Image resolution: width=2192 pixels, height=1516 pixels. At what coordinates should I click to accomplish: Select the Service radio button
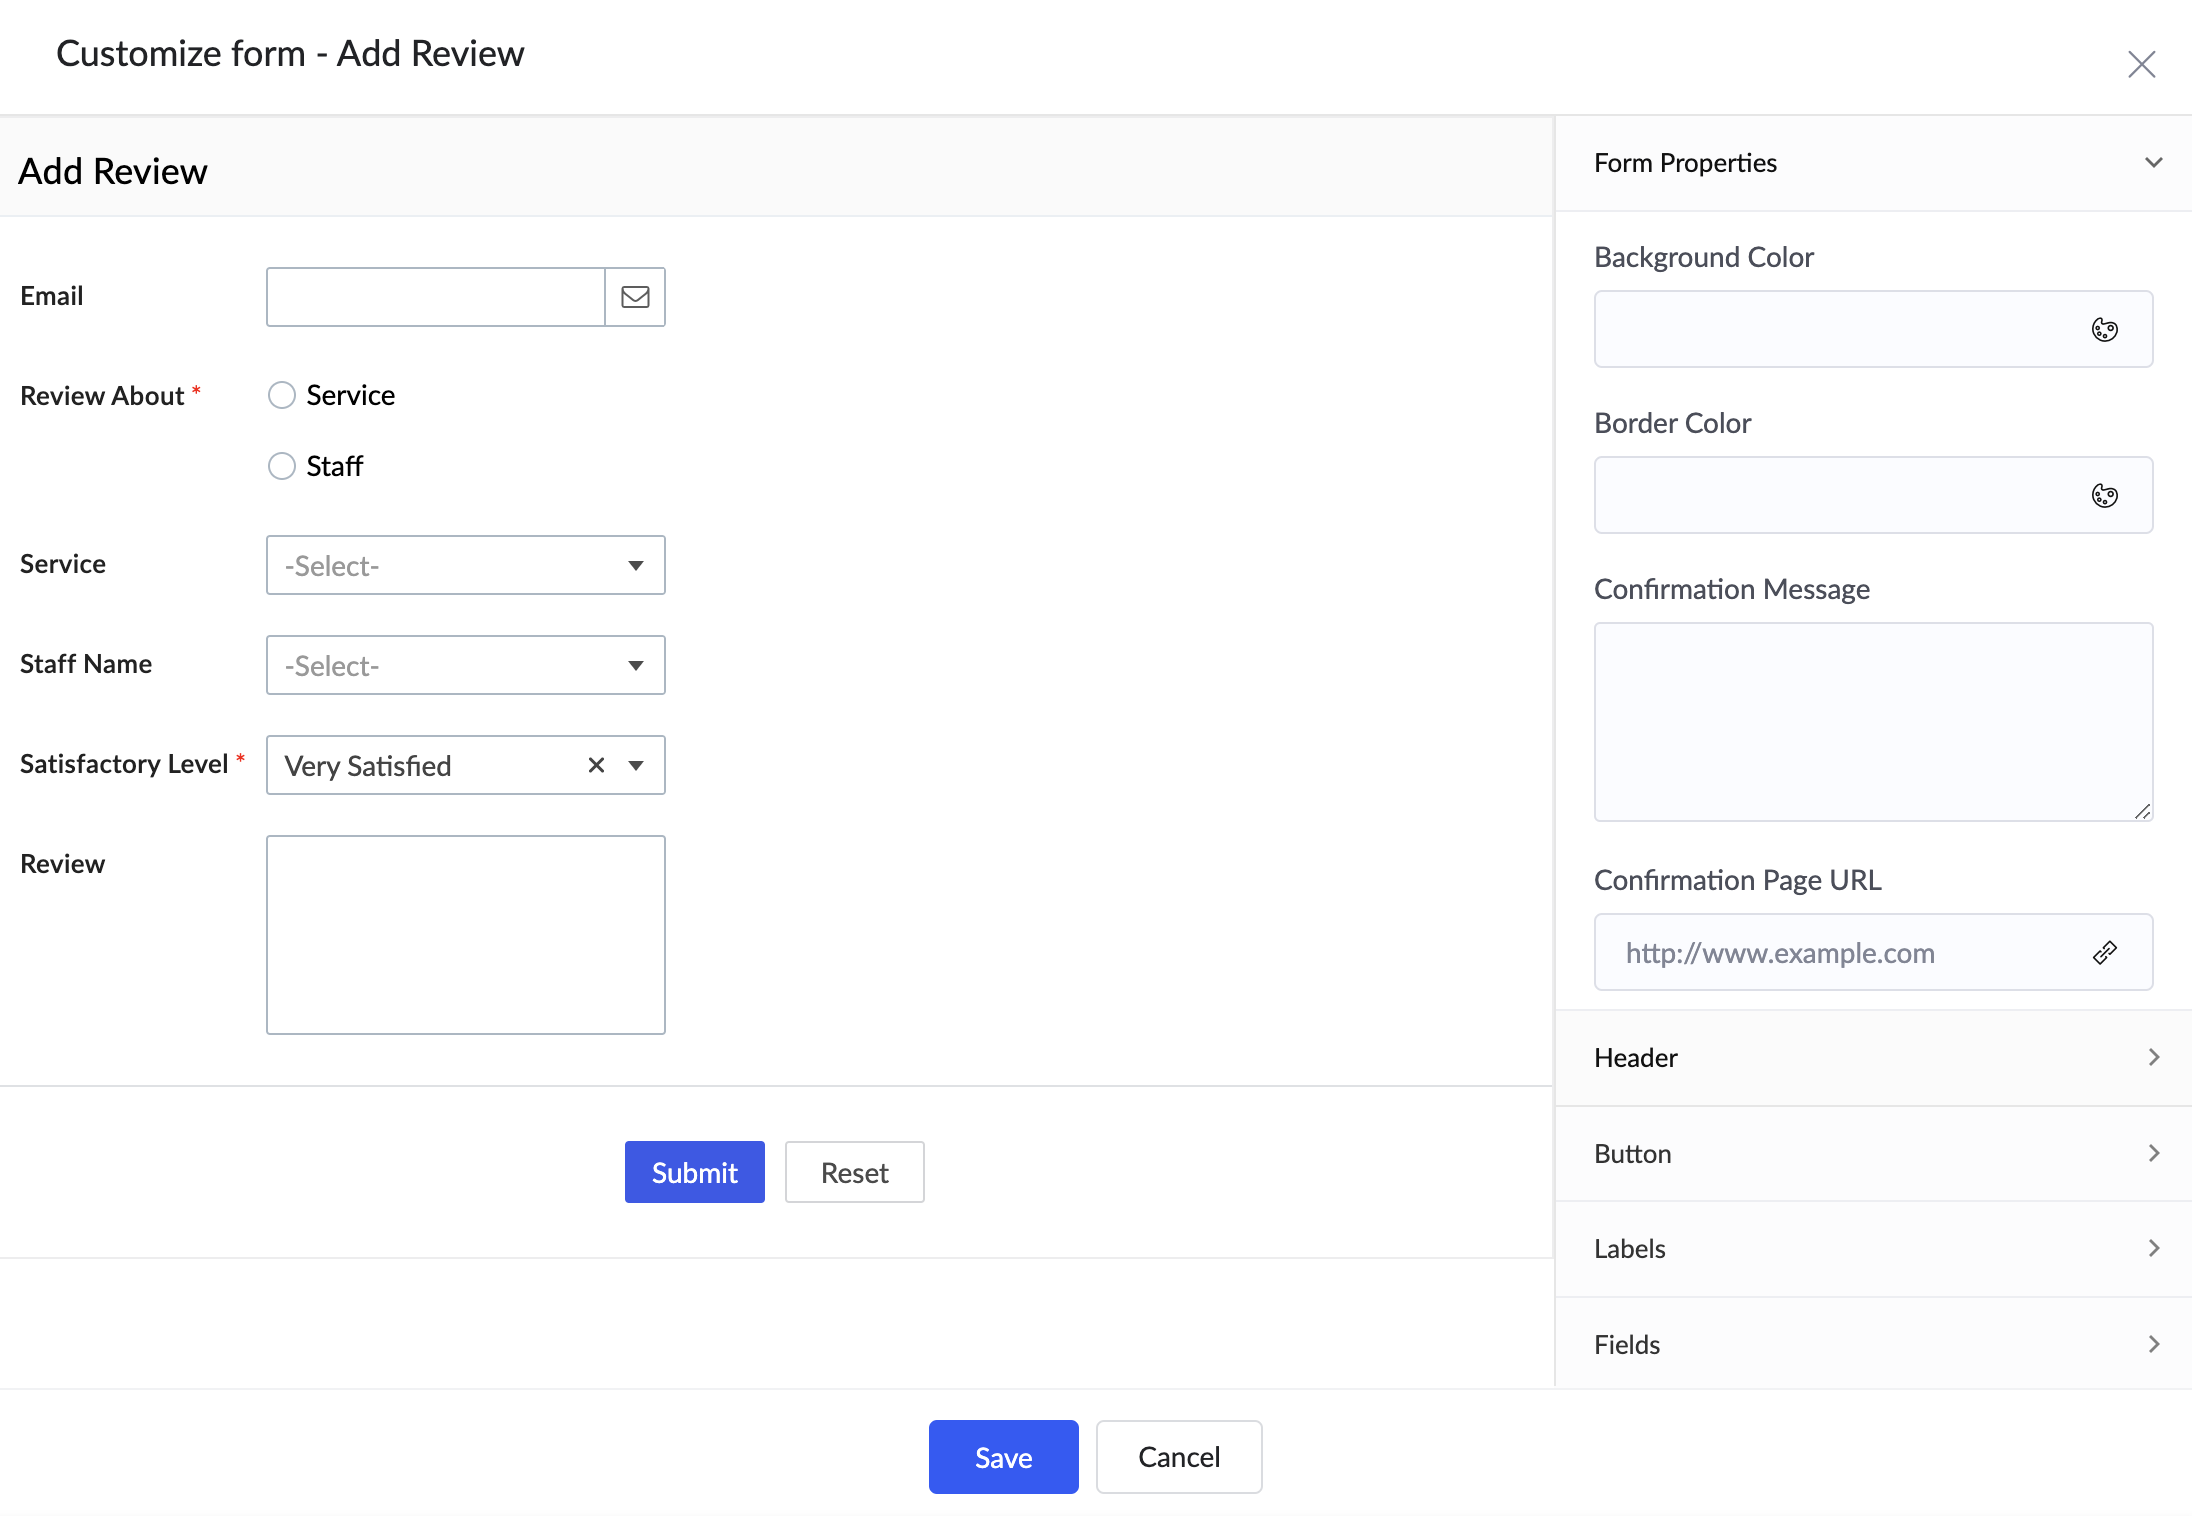coord(282,395)
